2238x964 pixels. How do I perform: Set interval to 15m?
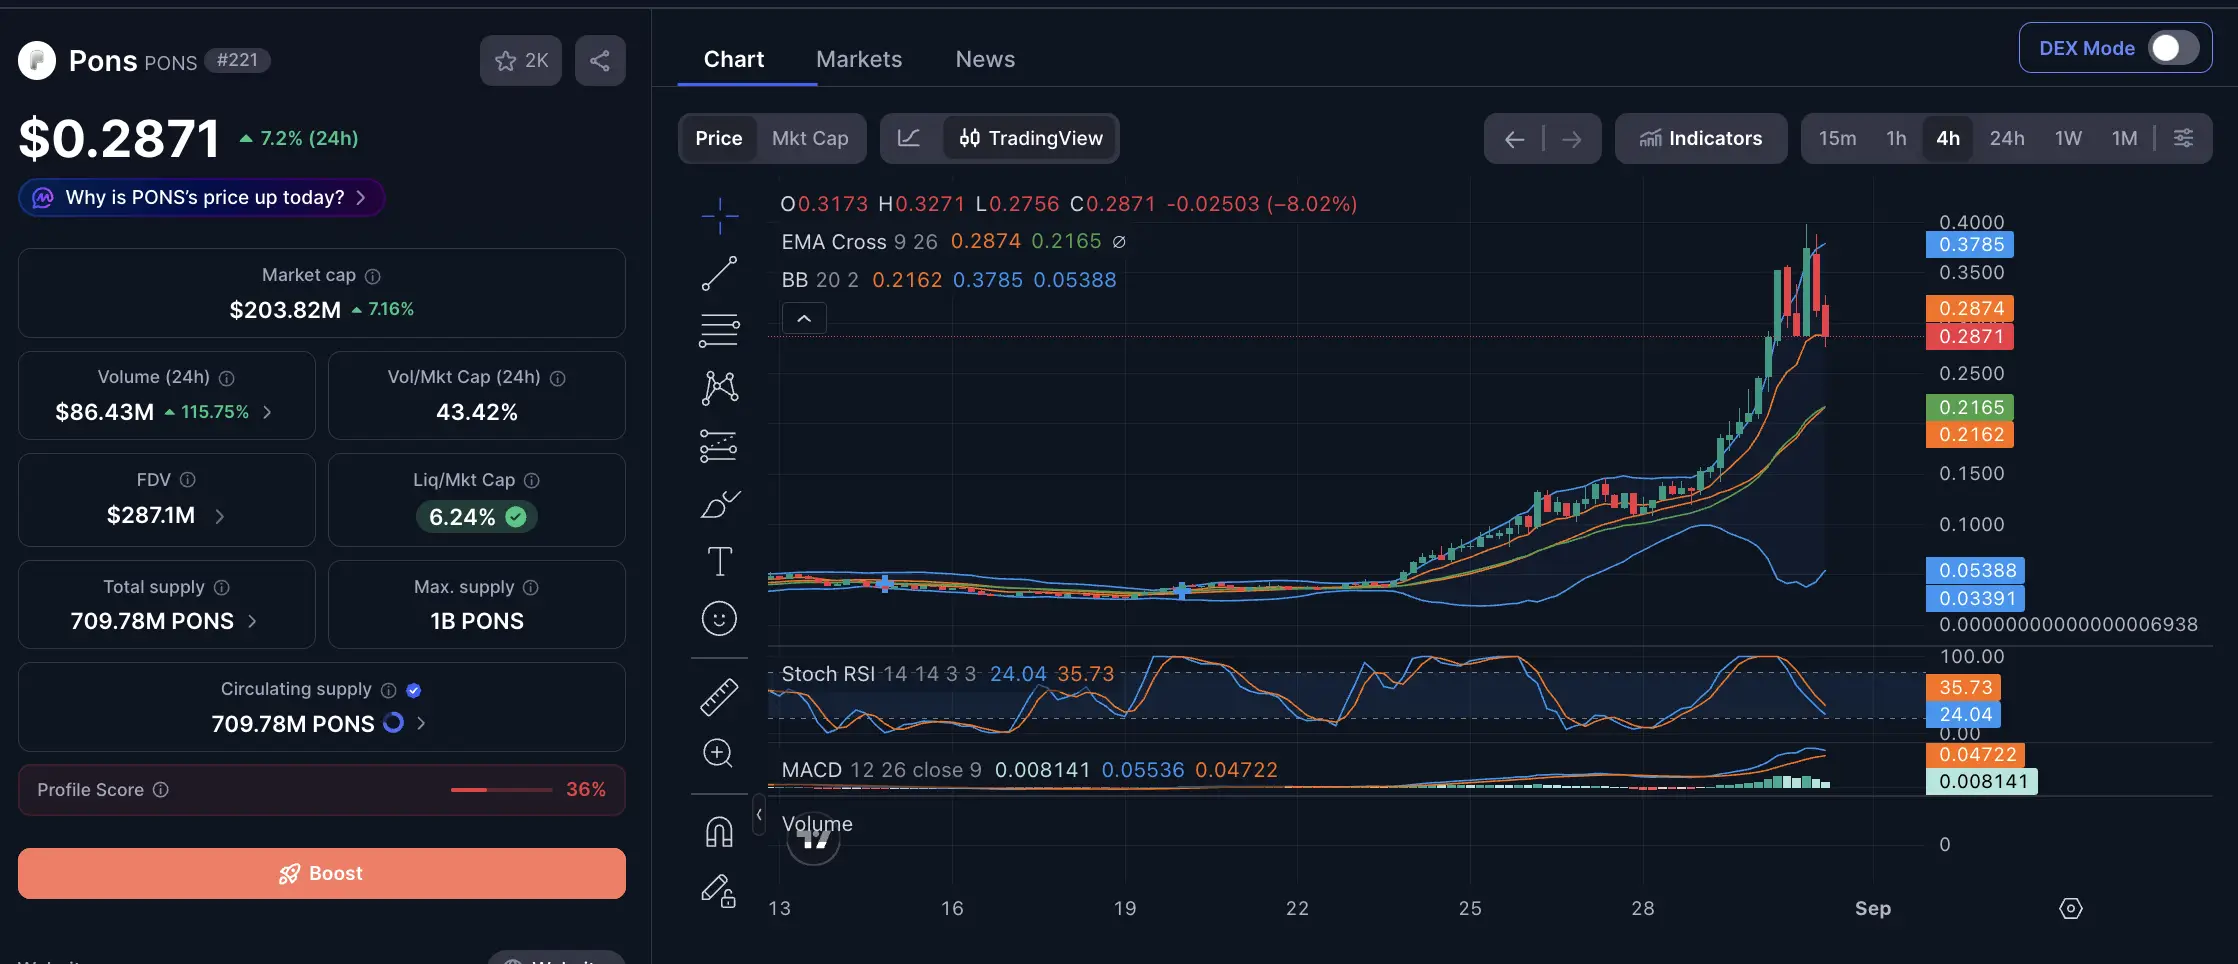click(x=1837, y=138)
